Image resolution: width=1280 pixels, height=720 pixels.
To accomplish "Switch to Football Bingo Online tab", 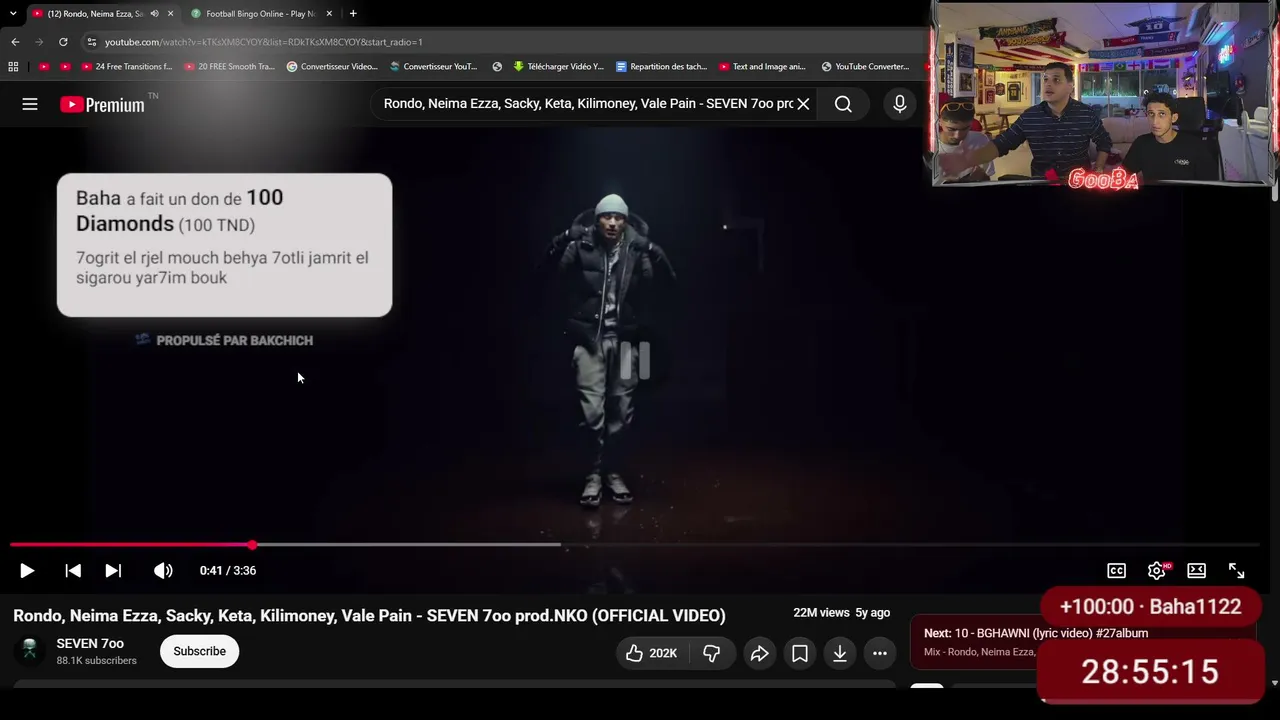I will 259,13.
